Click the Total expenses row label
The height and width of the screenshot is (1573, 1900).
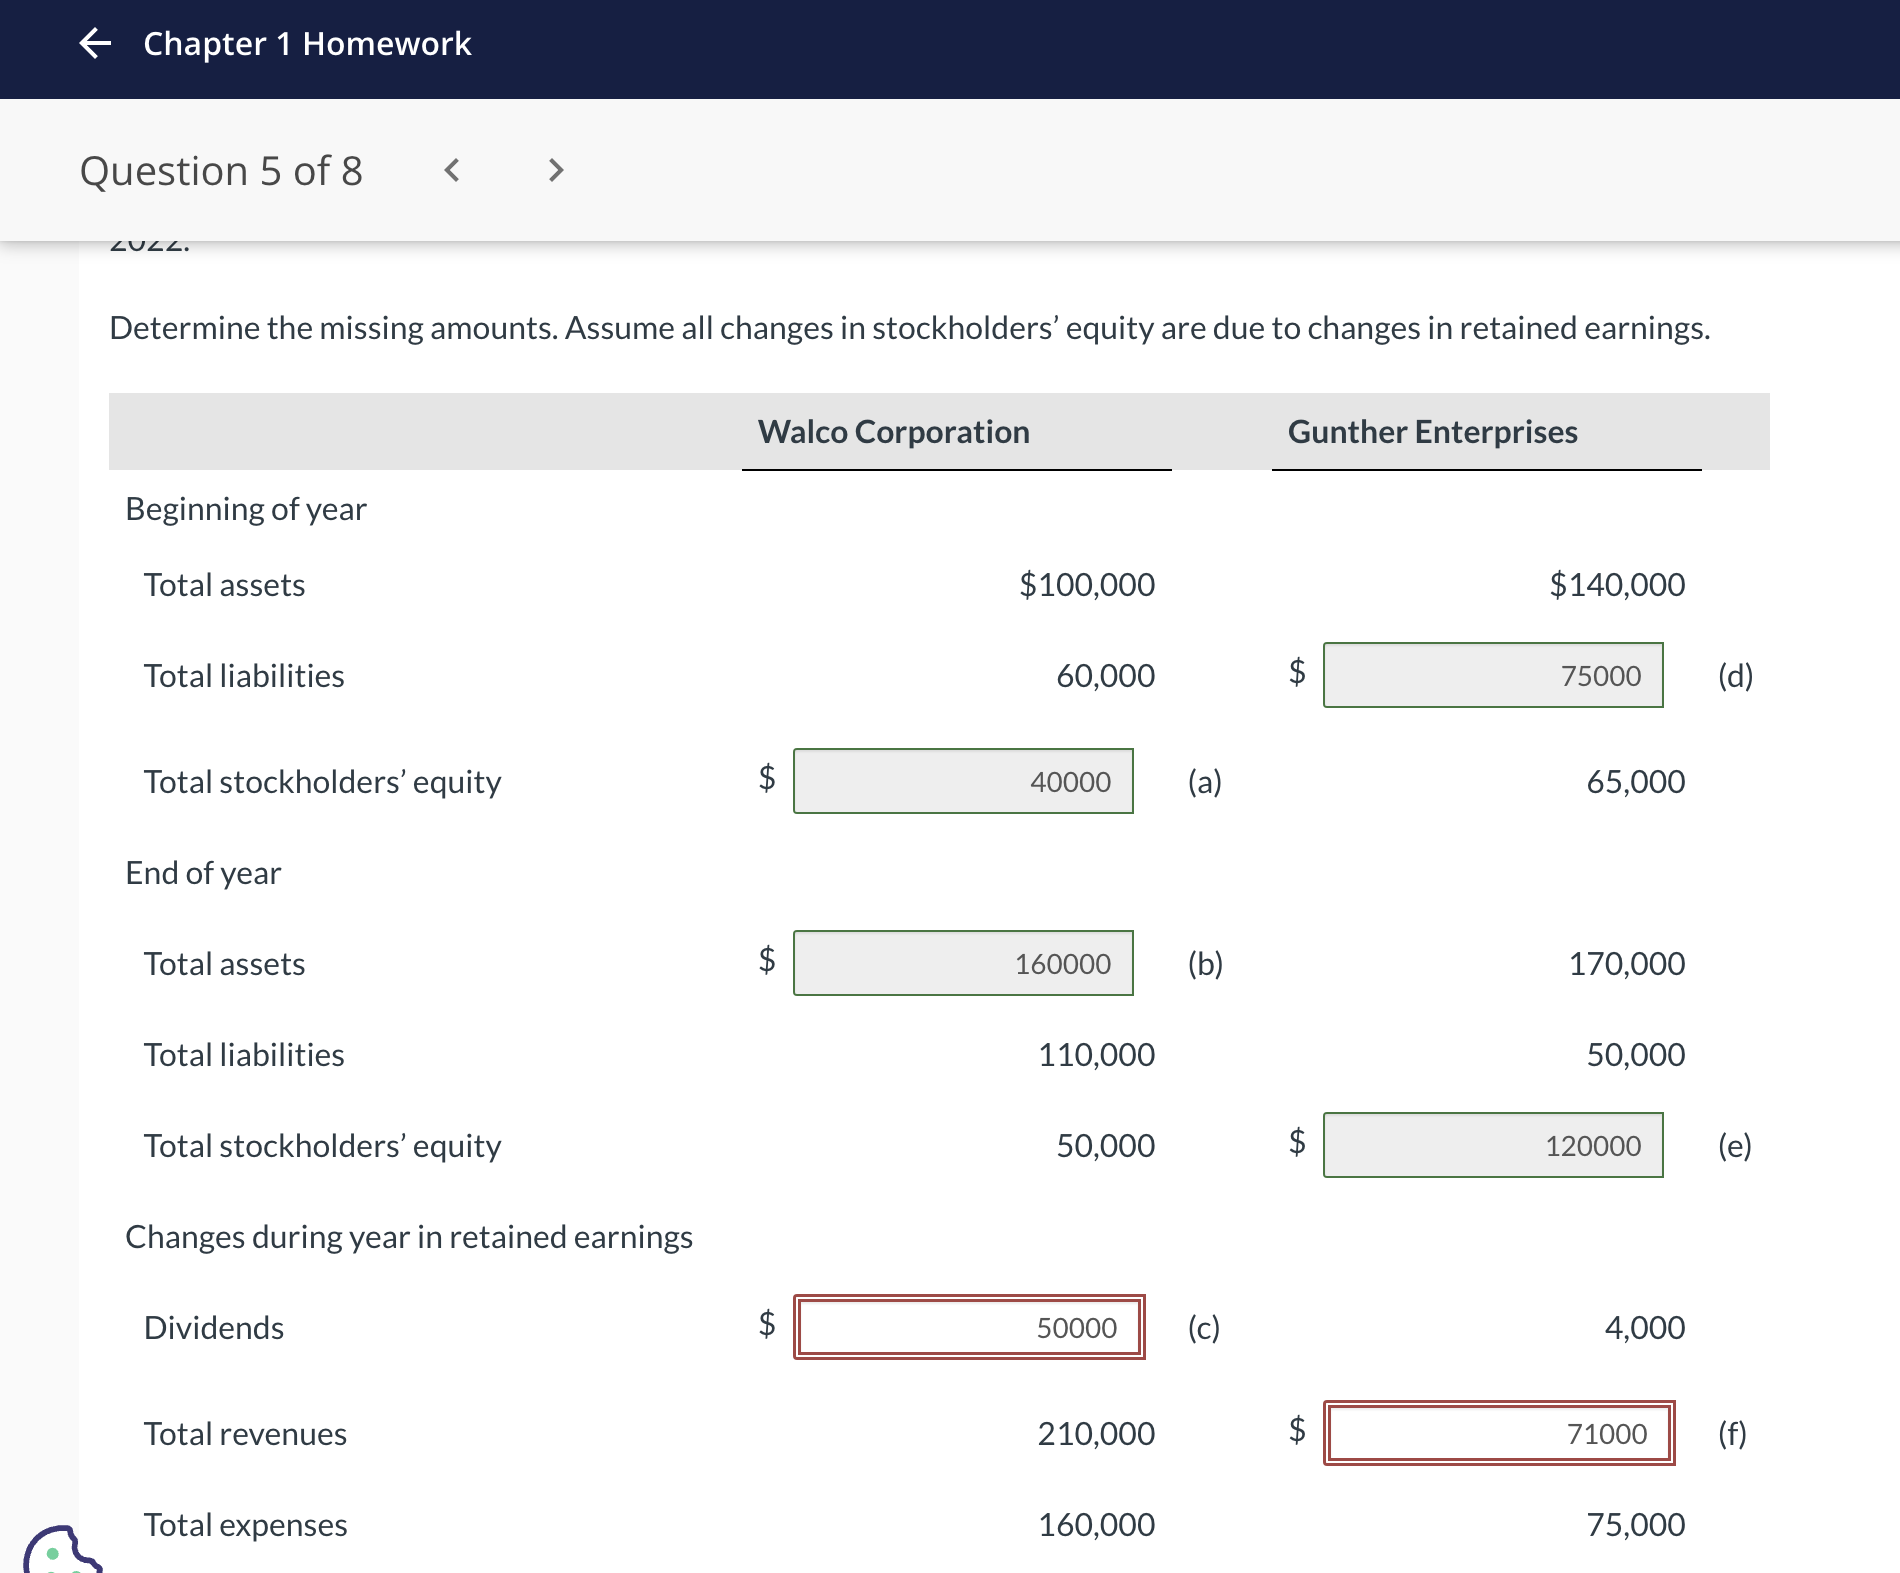pyautogui.click(x=245, y=1524)
